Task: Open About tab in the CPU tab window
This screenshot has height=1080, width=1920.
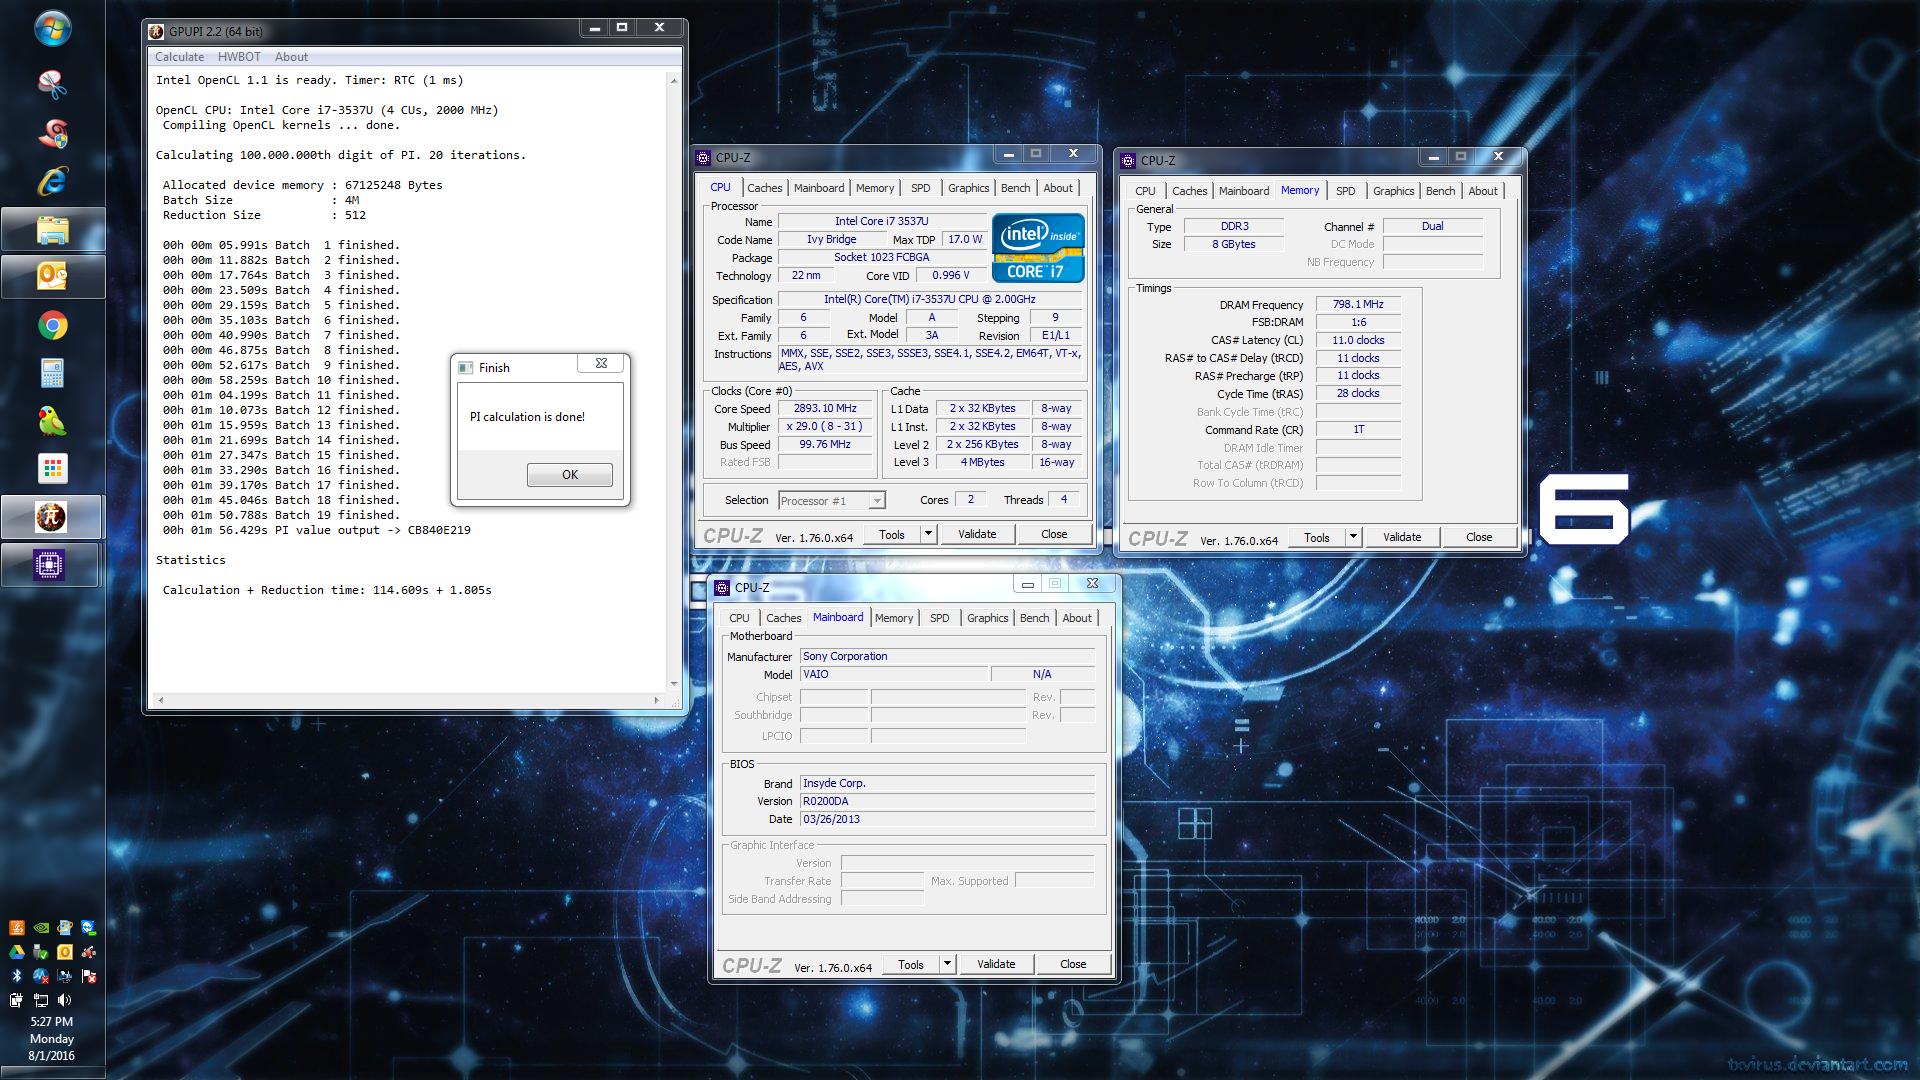Action: 1058,188
